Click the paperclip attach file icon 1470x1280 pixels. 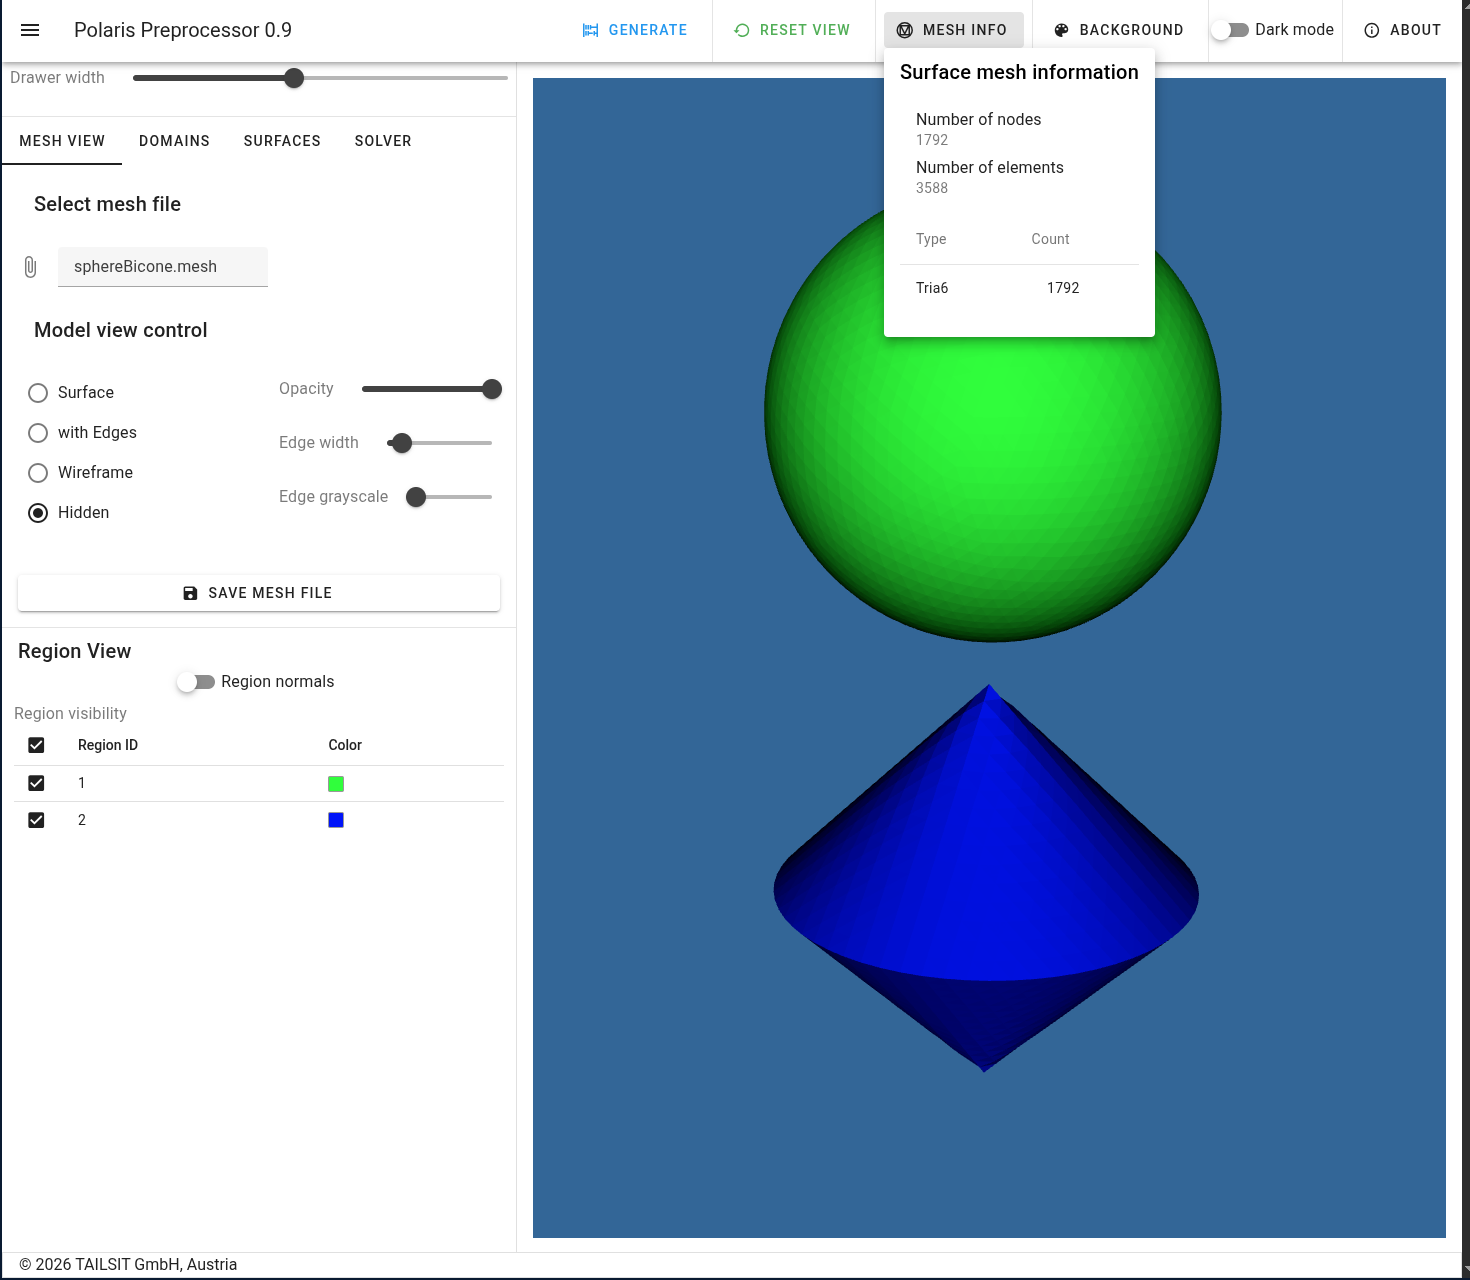30,267
